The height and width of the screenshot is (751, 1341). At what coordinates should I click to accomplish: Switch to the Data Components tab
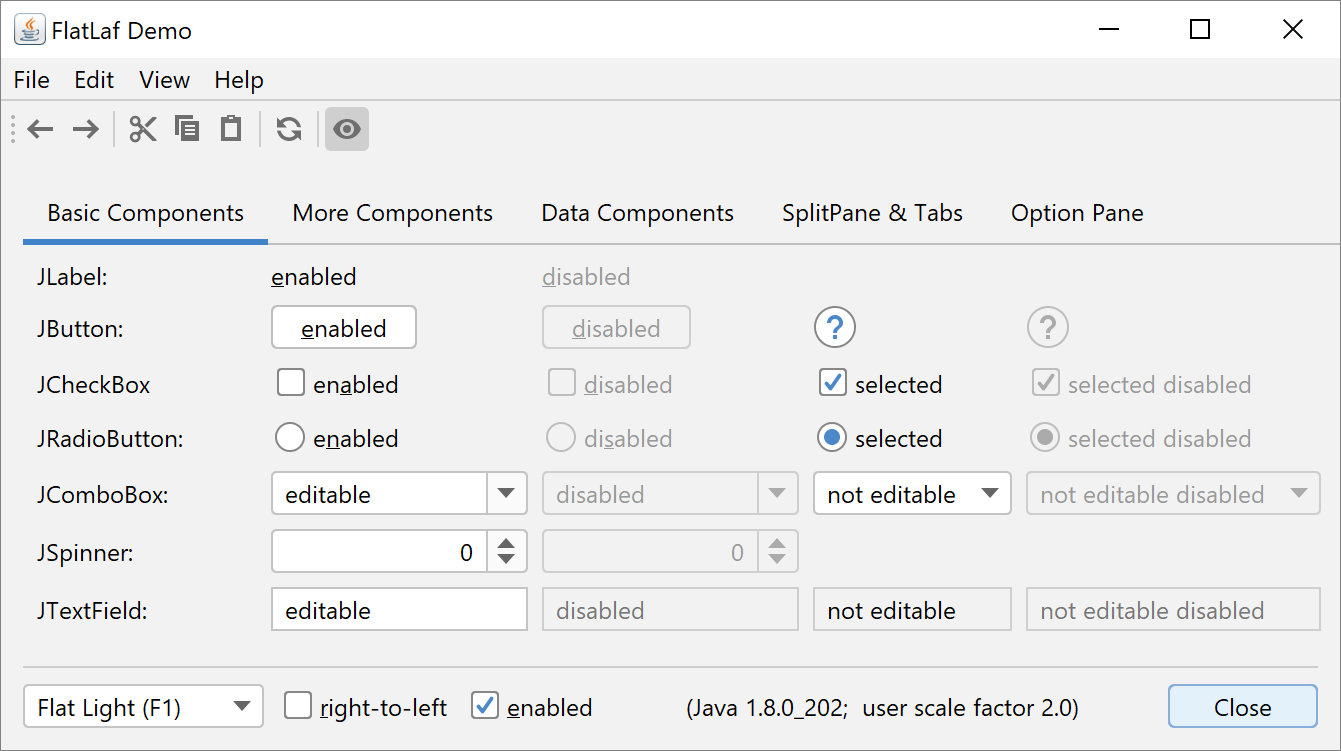click(637, 213)
